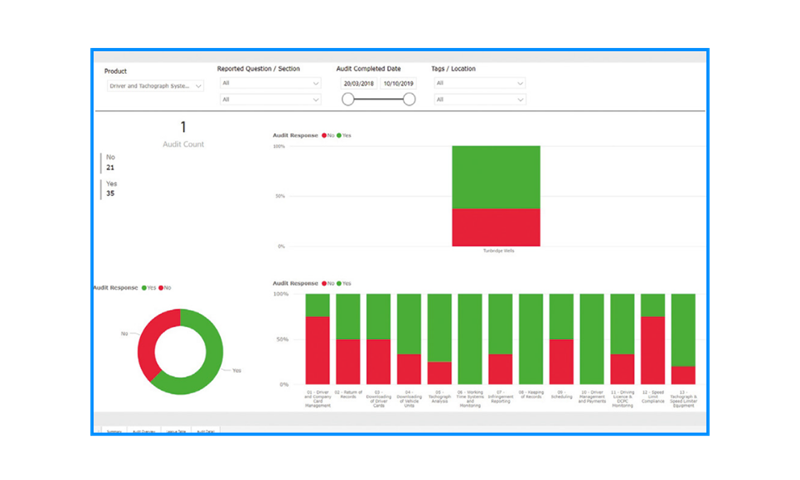Viewport: 800px width, 480px height.
Task: Click the Audit Count card value 1
Action: pyautogui.click(x=183, y=127)
